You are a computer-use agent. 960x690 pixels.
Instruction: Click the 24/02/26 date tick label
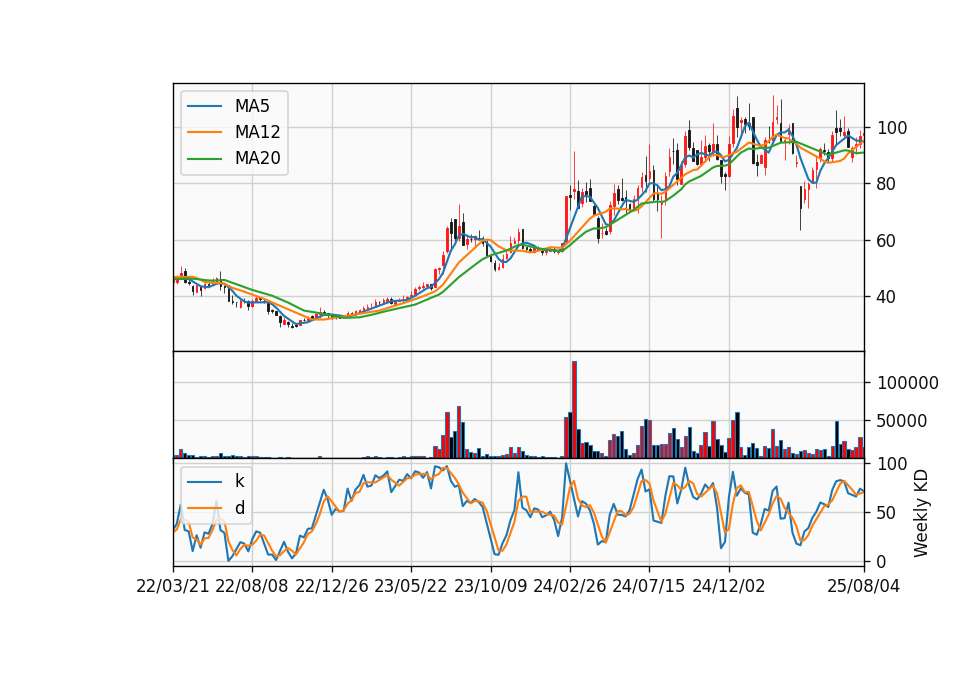coord(569,586)
